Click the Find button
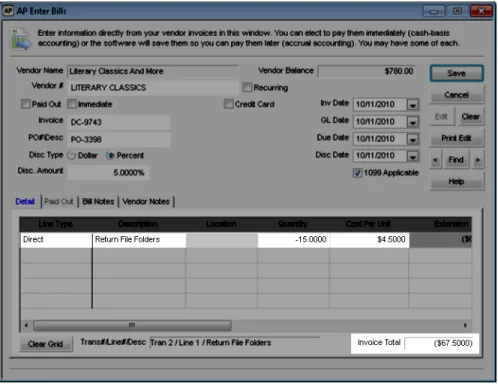The height and width of the screenshot is (384, 498). click(456, 160)
